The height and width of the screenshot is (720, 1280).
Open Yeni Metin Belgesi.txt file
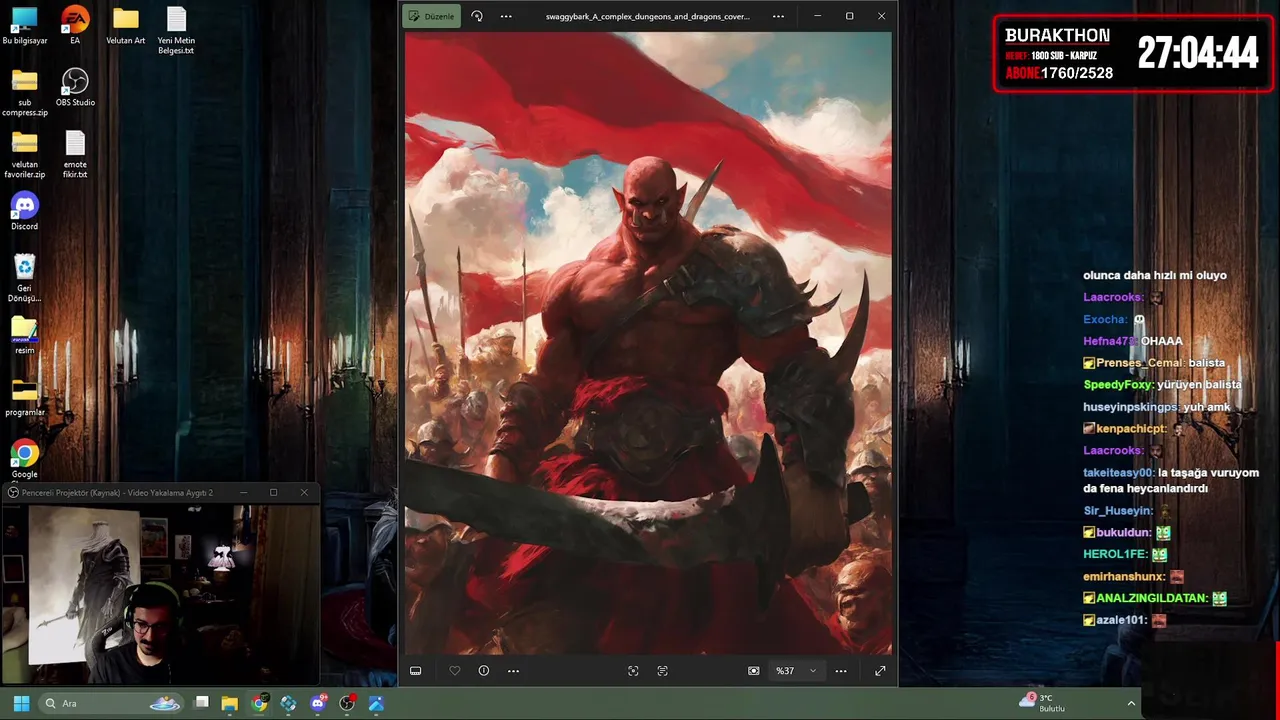[176, 31]
